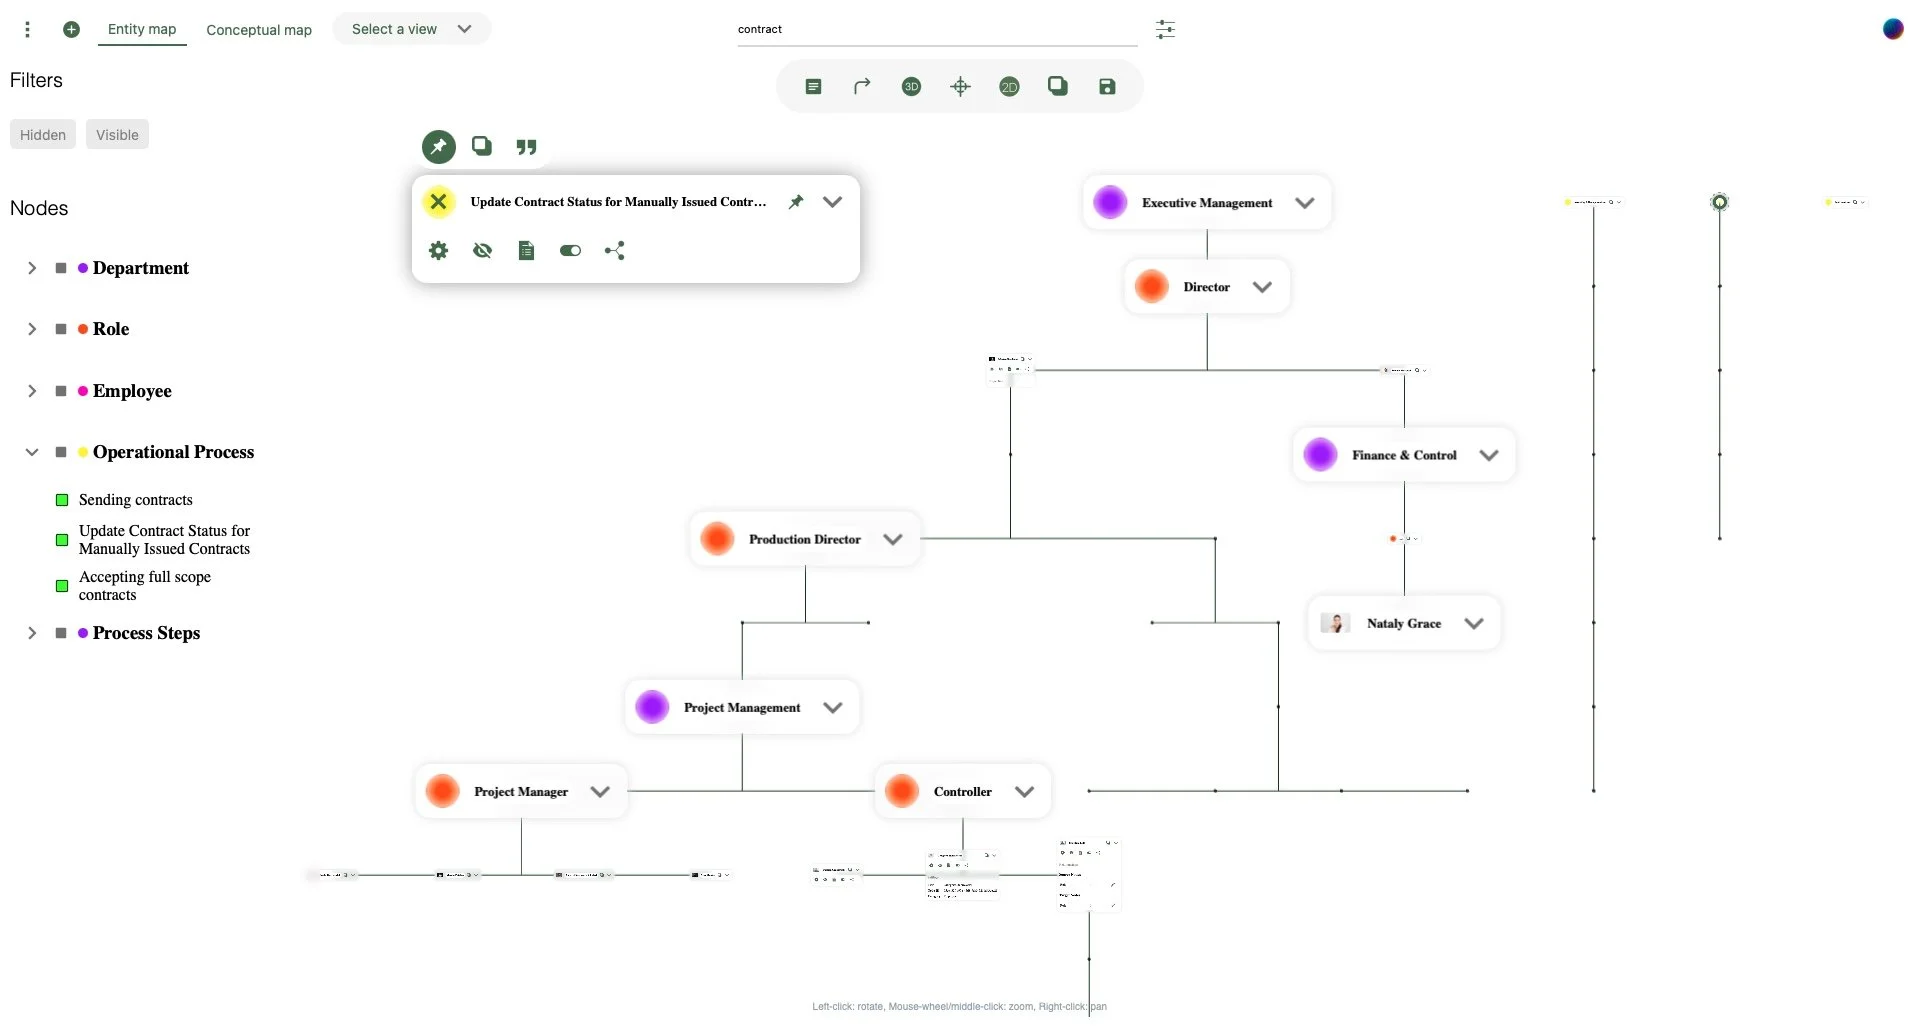Click the document icon in the node card
Screen dimensions: 1920x1027
click(x=526, y=250)
